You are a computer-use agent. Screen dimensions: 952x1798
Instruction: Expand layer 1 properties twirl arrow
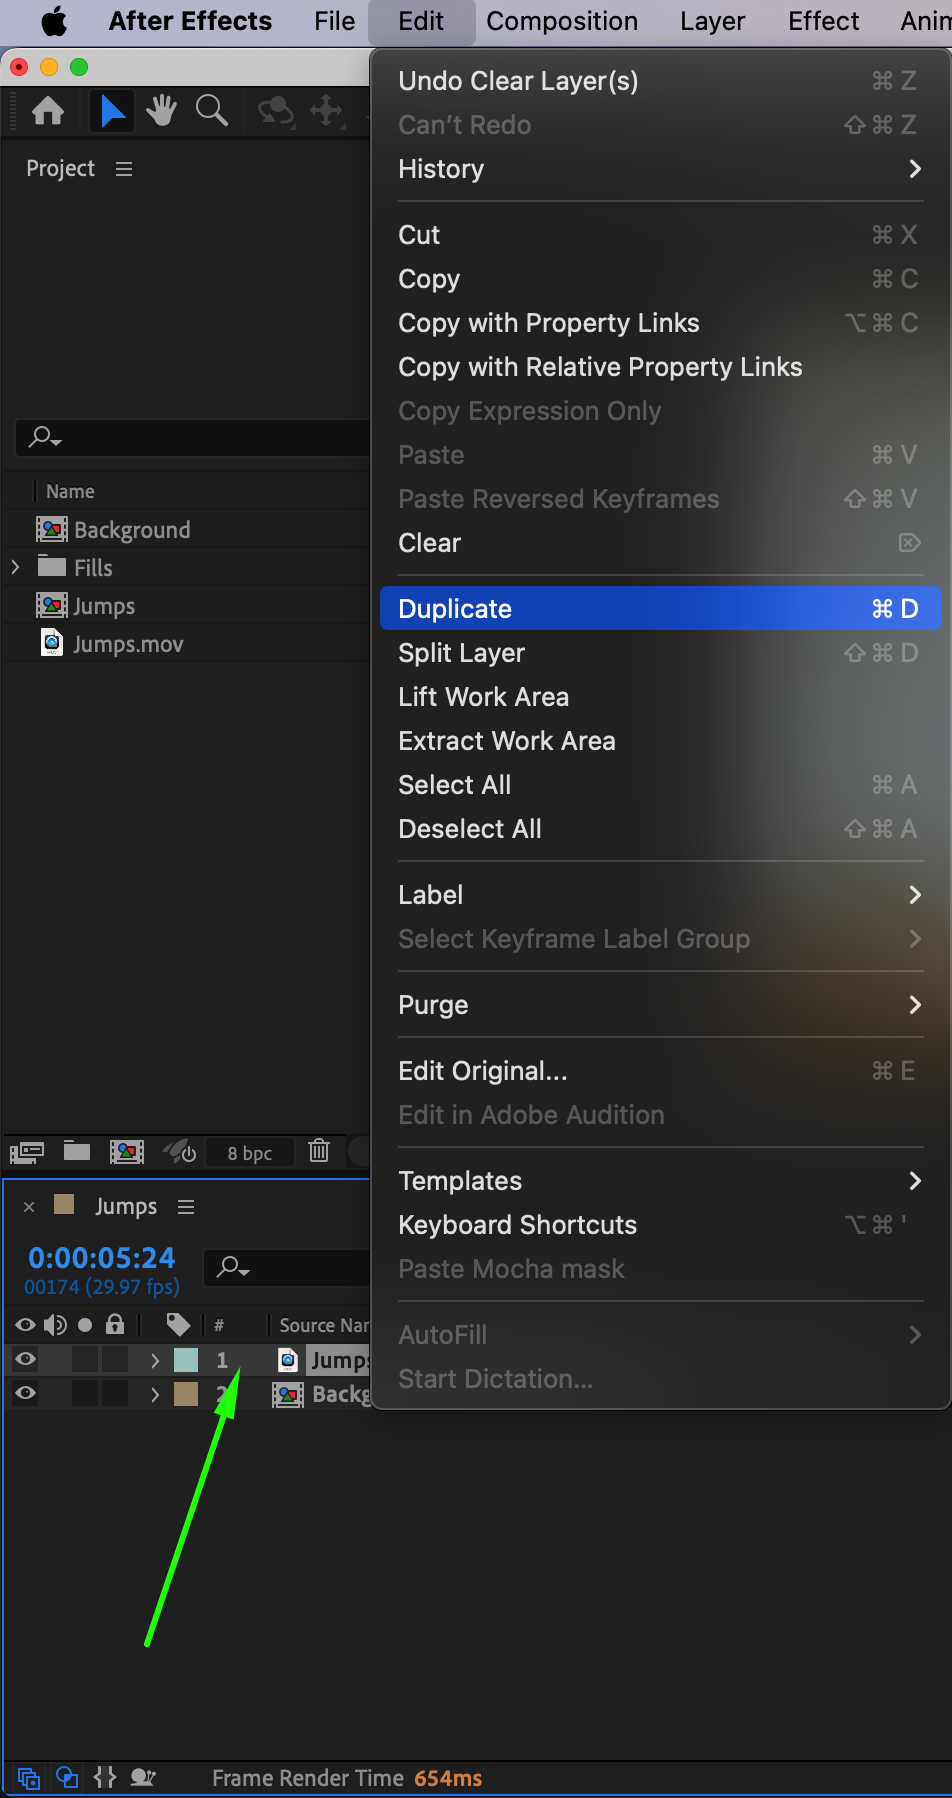(155, 1360)
